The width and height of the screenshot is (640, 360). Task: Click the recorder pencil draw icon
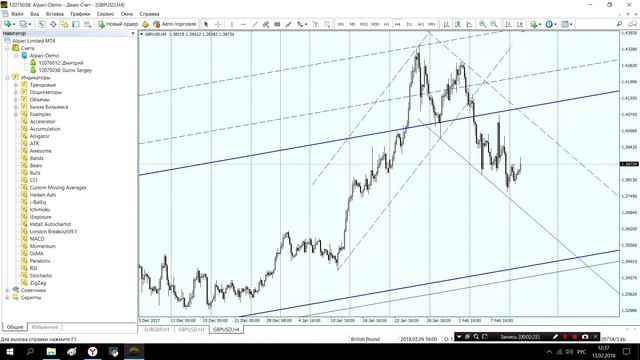click(555, 337)
